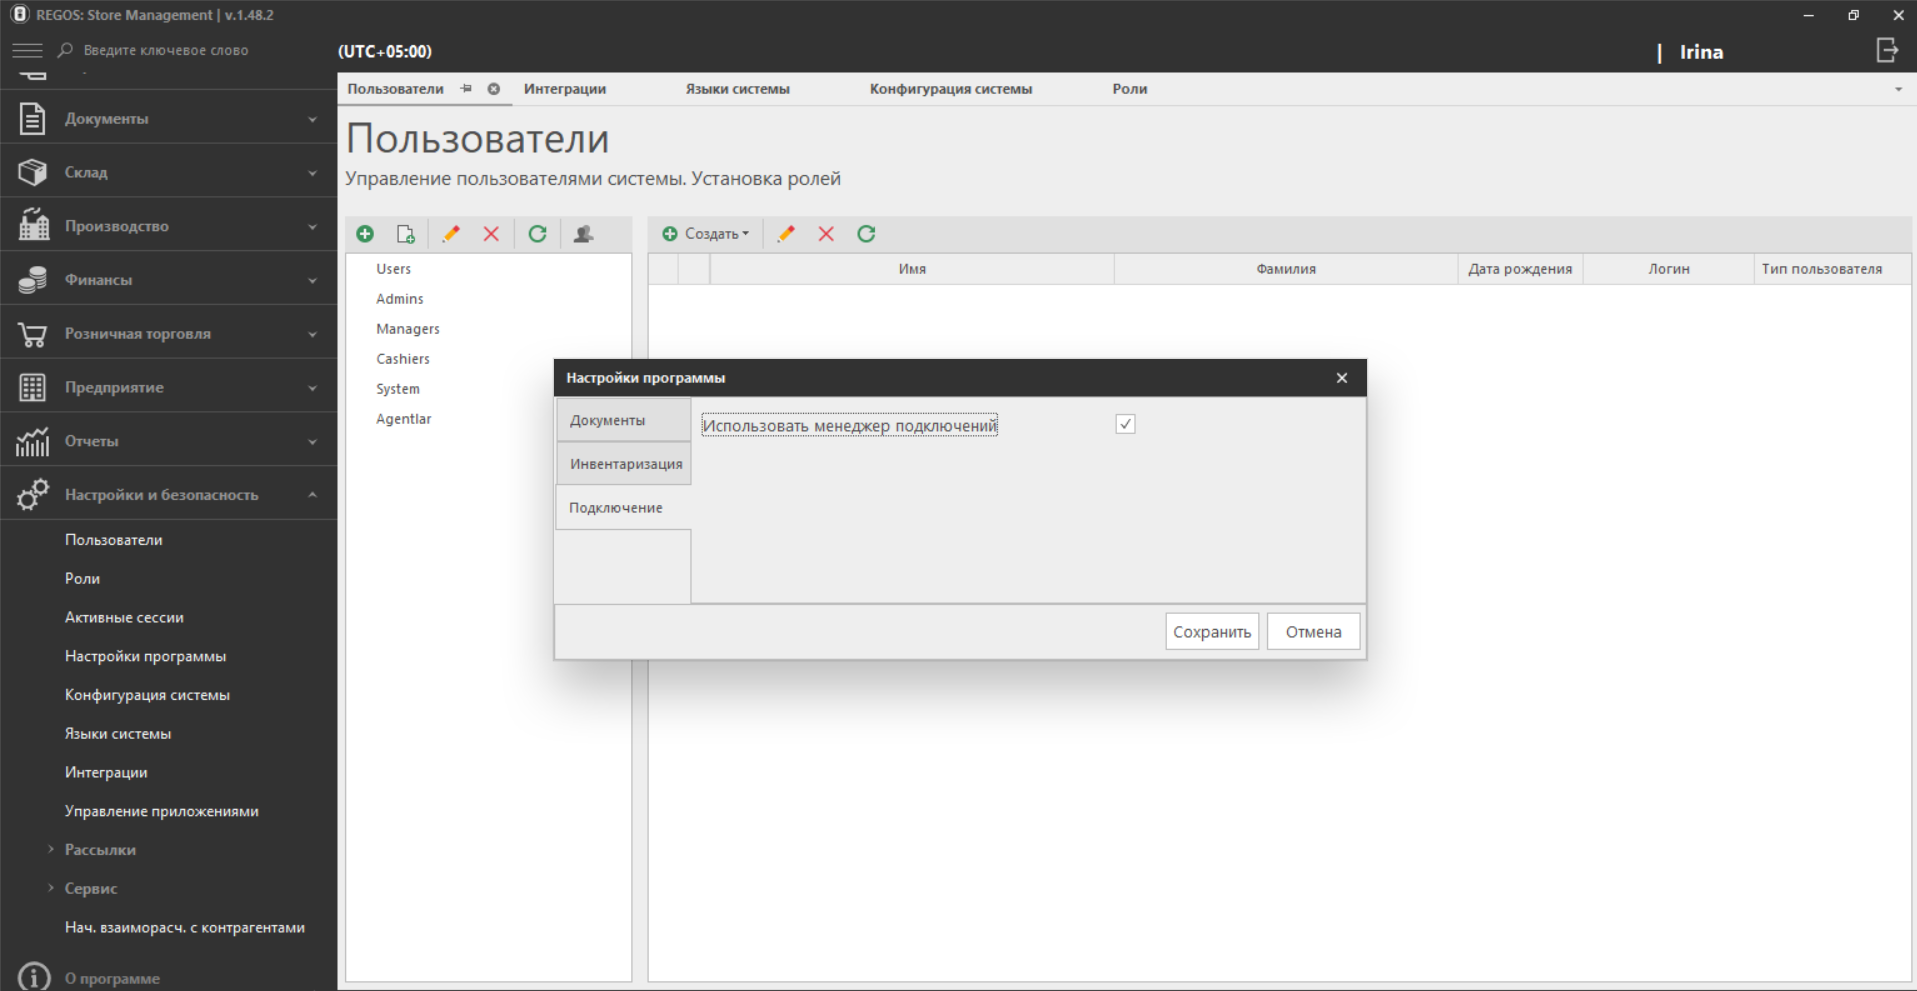The width and height of the screenshot is (1917, 991).
Task: Select the Cashiers group
Action: 403,359
